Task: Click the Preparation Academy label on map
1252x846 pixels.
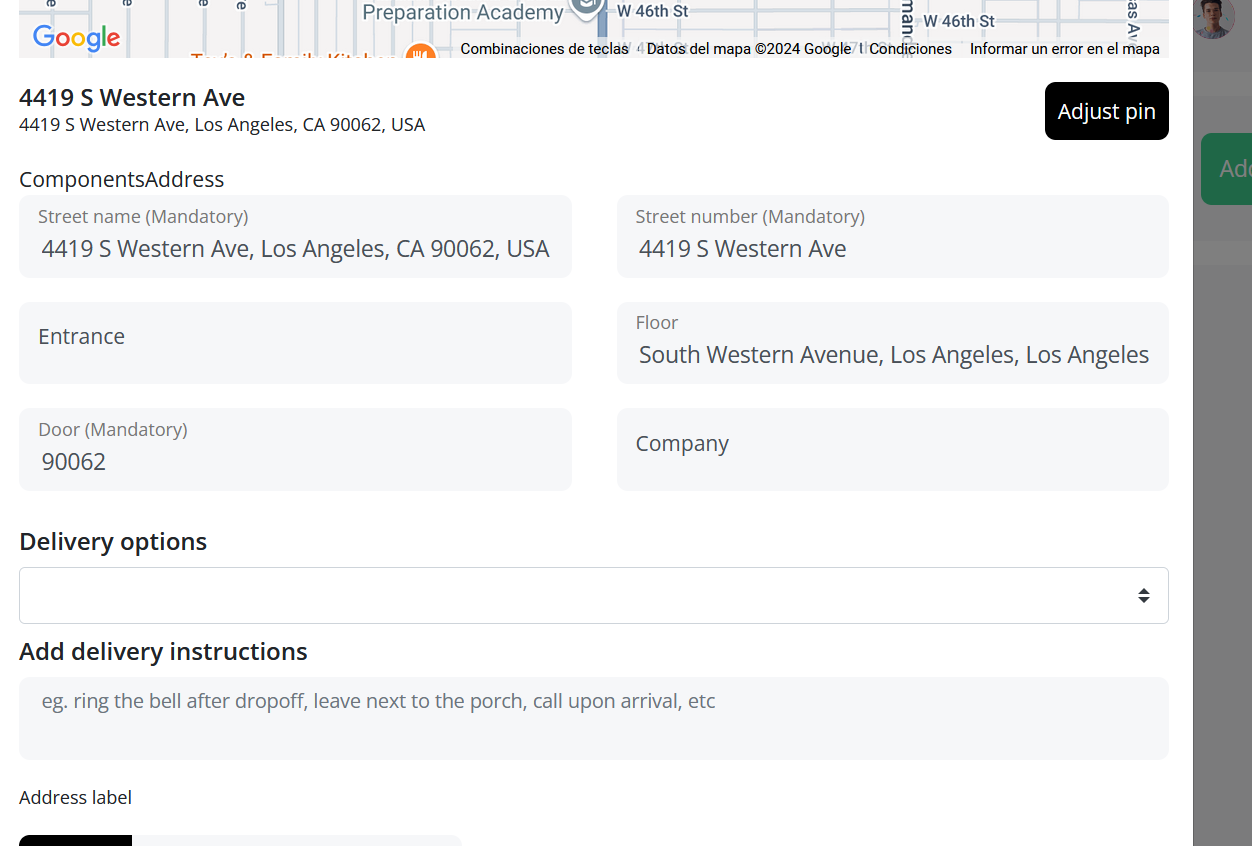Action: pyautogui.click(x=463, y=13)
